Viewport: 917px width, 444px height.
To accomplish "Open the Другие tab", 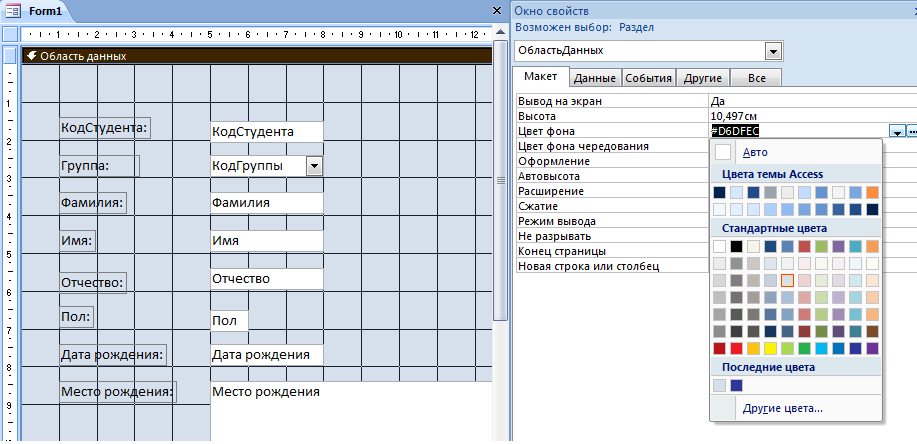I will point(703,78).
